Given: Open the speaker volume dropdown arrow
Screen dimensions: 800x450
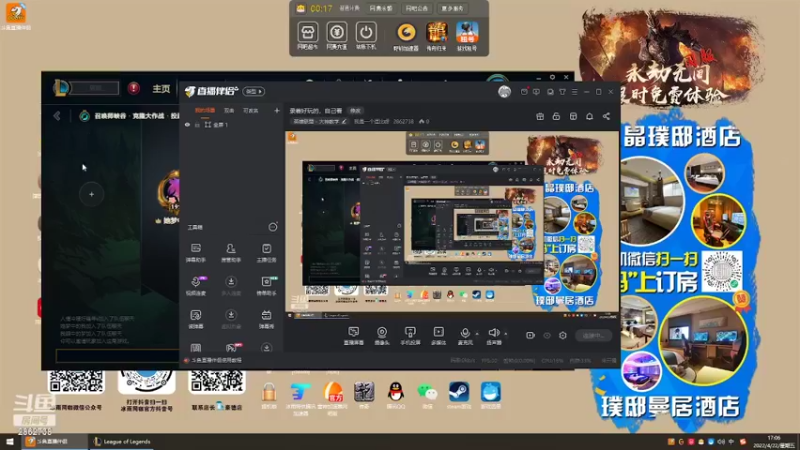Looking at the screenshot, I should point(506,334).
